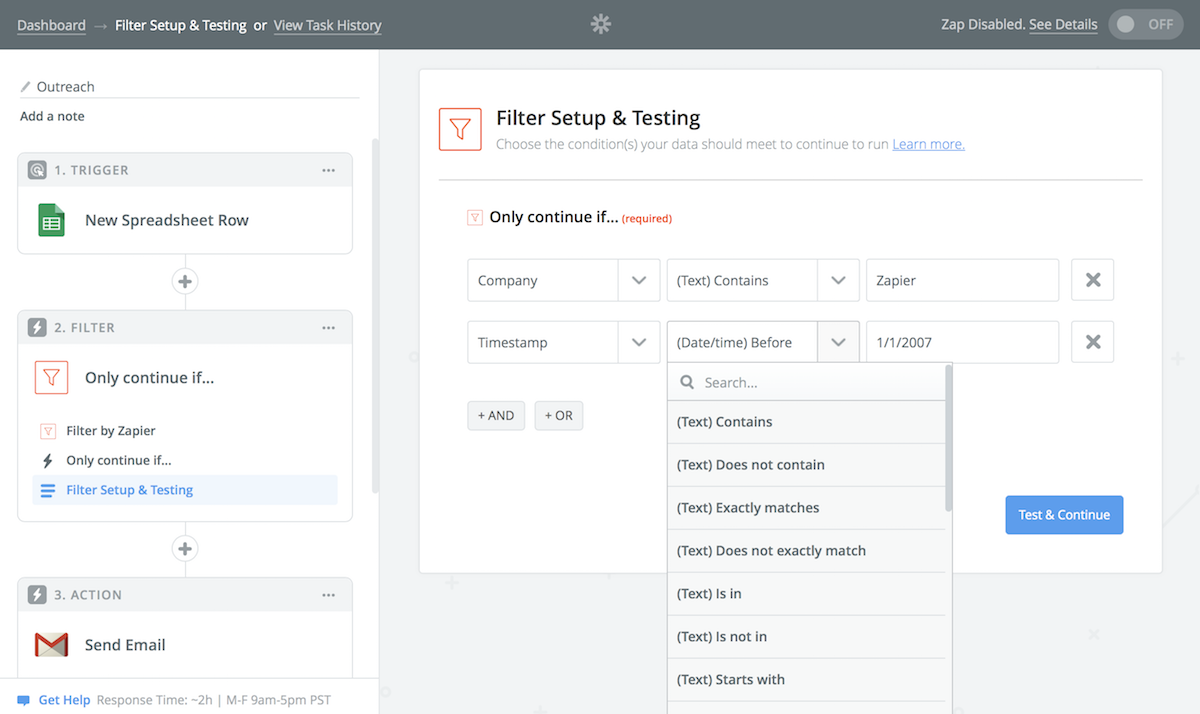Image resolution: width=1200 pixels, height=714 pixels.
Task: Open Get Help link
Action: (x=64, y=700)
